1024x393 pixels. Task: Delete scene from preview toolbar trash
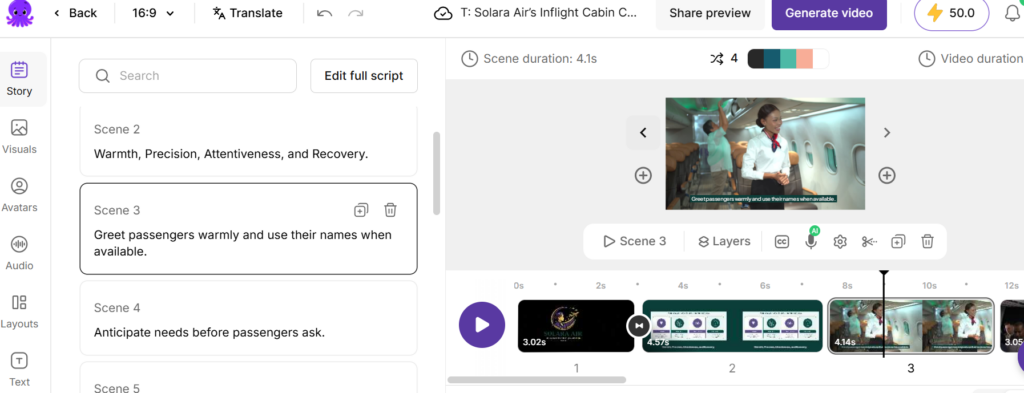pos(927,242)
